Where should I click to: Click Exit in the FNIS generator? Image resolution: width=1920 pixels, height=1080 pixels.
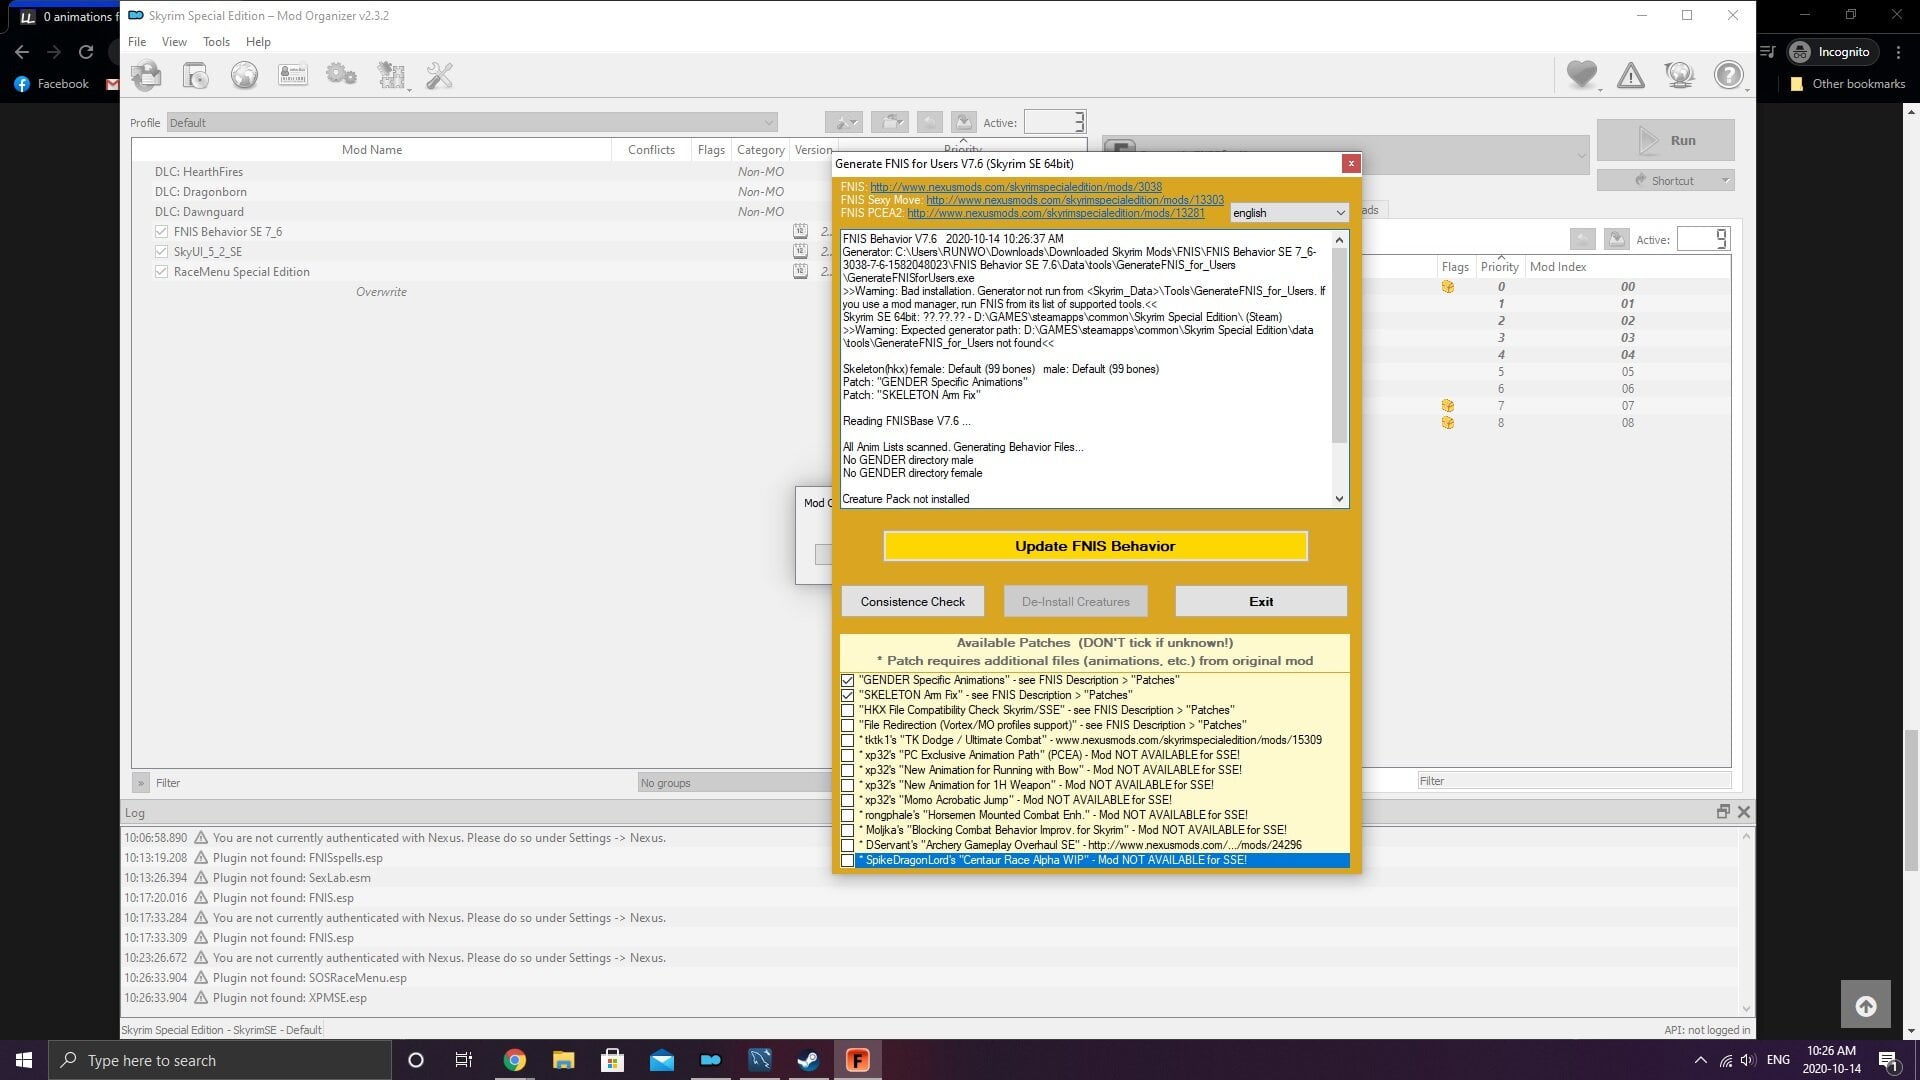[1261, 601]
